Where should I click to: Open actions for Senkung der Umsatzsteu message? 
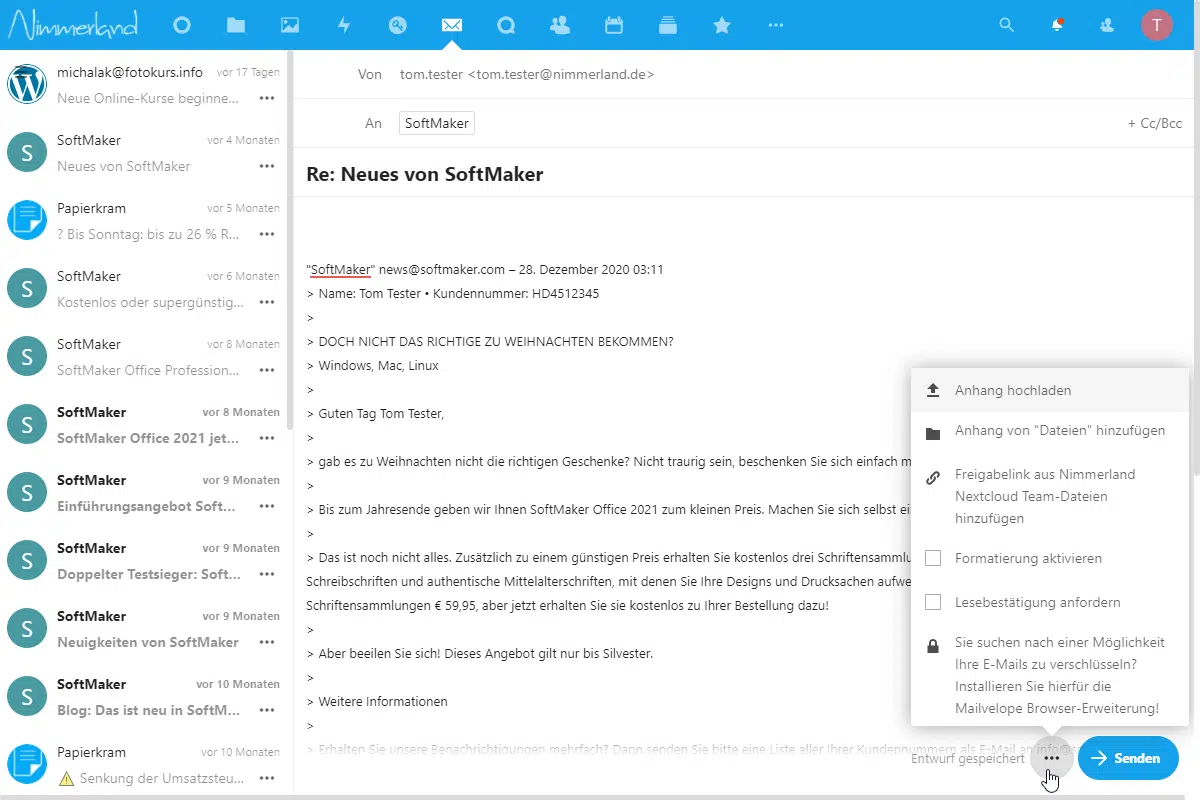(267, 778)
